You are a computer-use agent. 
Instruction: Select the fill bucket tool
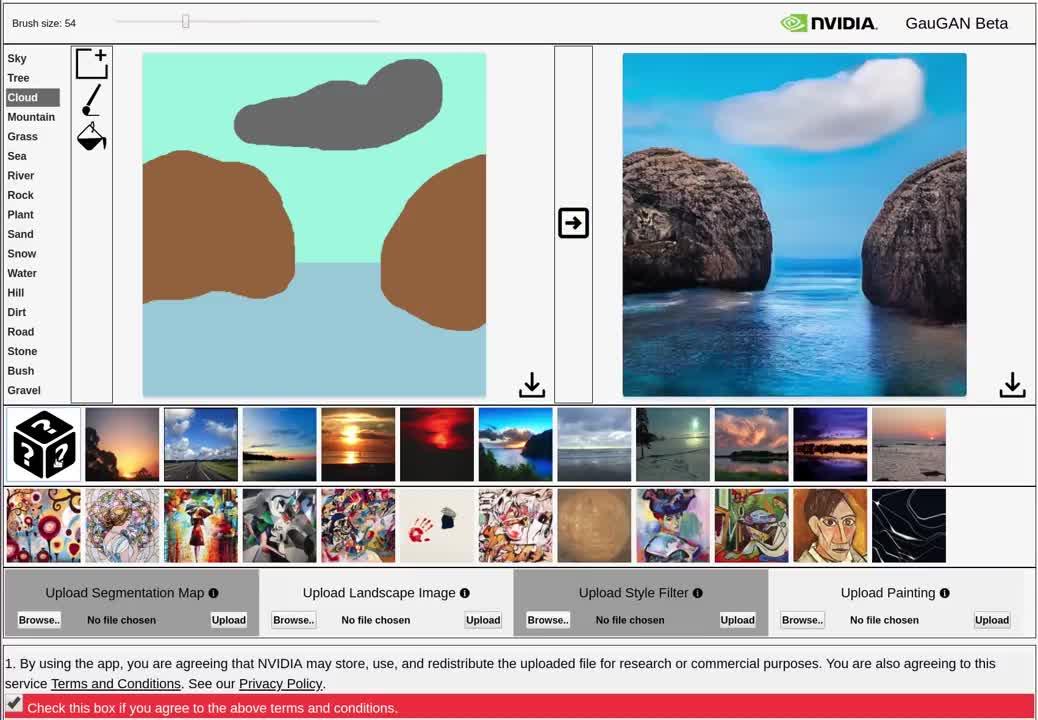[x=91, y=137]
